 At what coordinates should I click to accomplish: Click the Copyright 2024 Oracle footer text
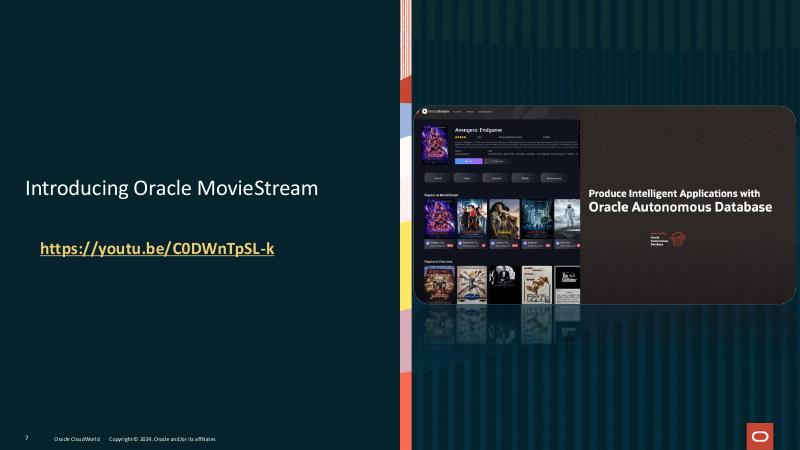tap(162, 439)
